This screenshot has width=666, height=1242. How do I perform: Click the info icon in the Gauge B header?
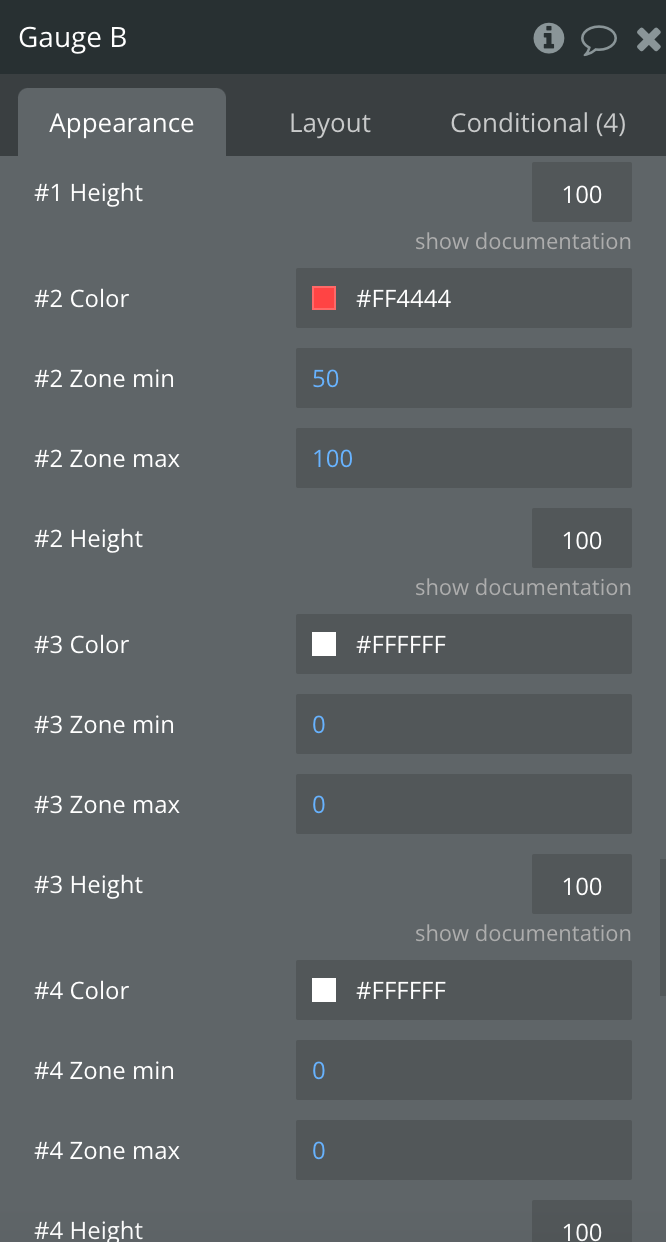[548, 38]
